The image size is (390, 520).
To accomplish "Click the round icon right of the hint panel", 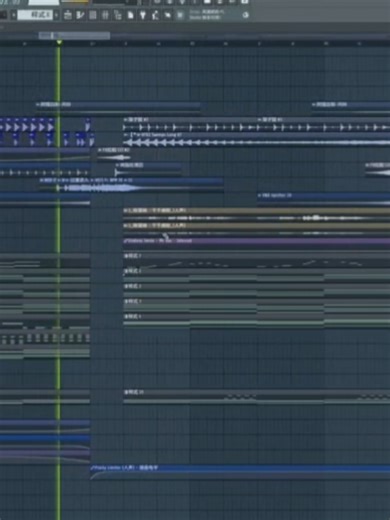I will pos(246,15).
